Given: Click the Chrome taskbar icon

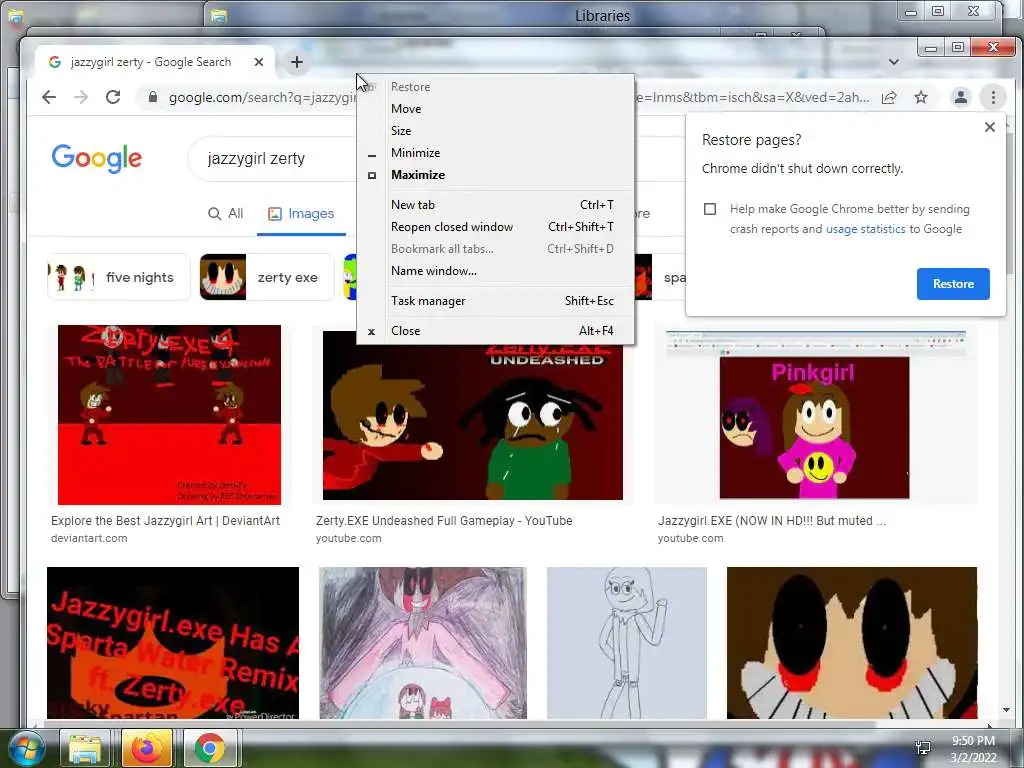Looking at the screenshot, I should 210,748.
